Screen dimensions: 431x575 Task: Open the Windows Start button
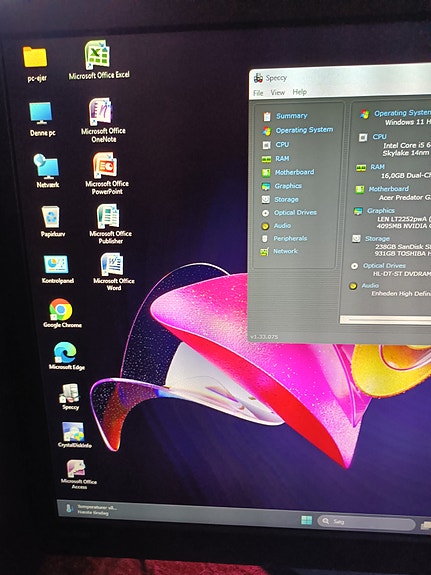306,520
